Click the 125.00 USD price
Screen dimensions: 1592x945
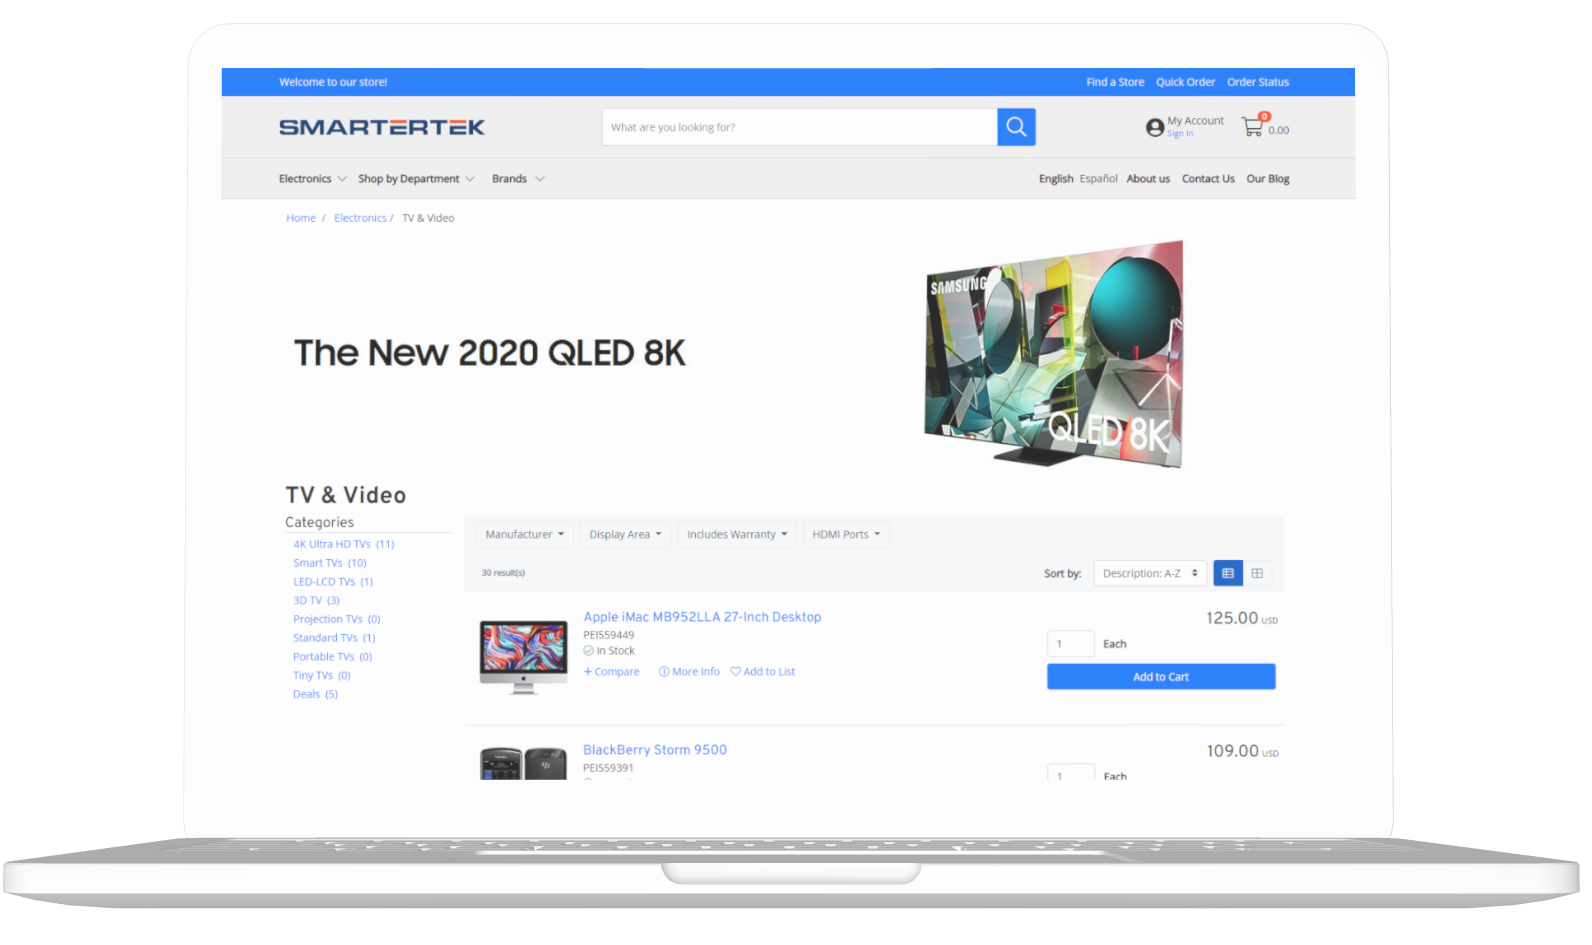point(1241,619)
